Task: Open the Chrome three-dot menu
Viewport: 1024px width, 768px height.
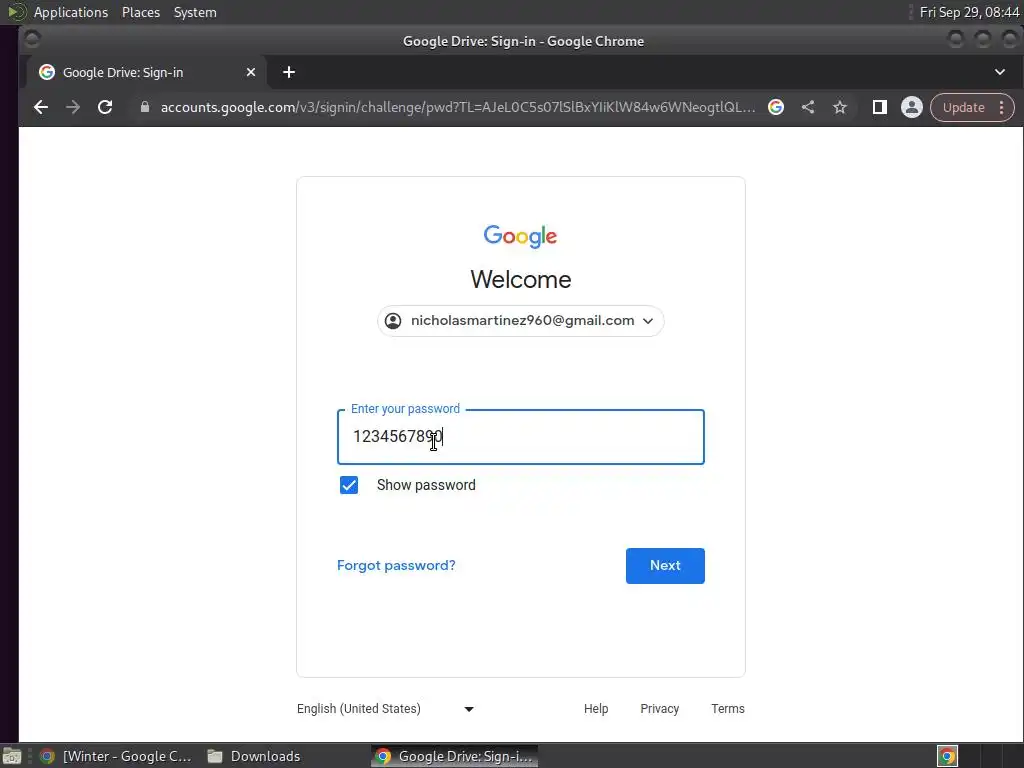Action: [1002, 107]
